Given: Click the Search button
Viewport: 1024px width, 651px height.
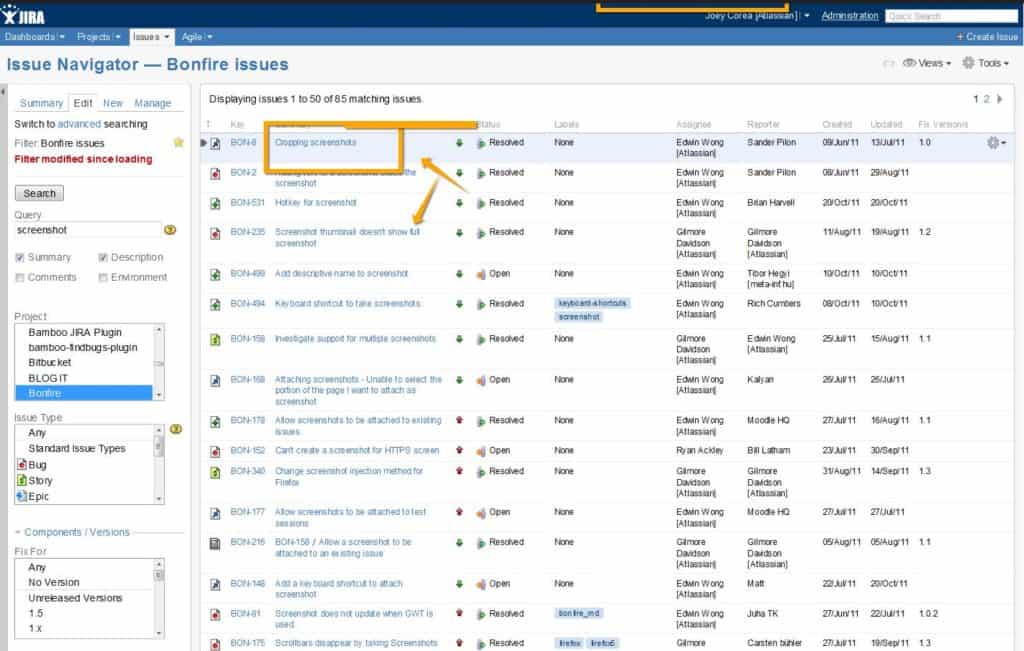Looking at the screenshot, I should [x=39, y=193].
